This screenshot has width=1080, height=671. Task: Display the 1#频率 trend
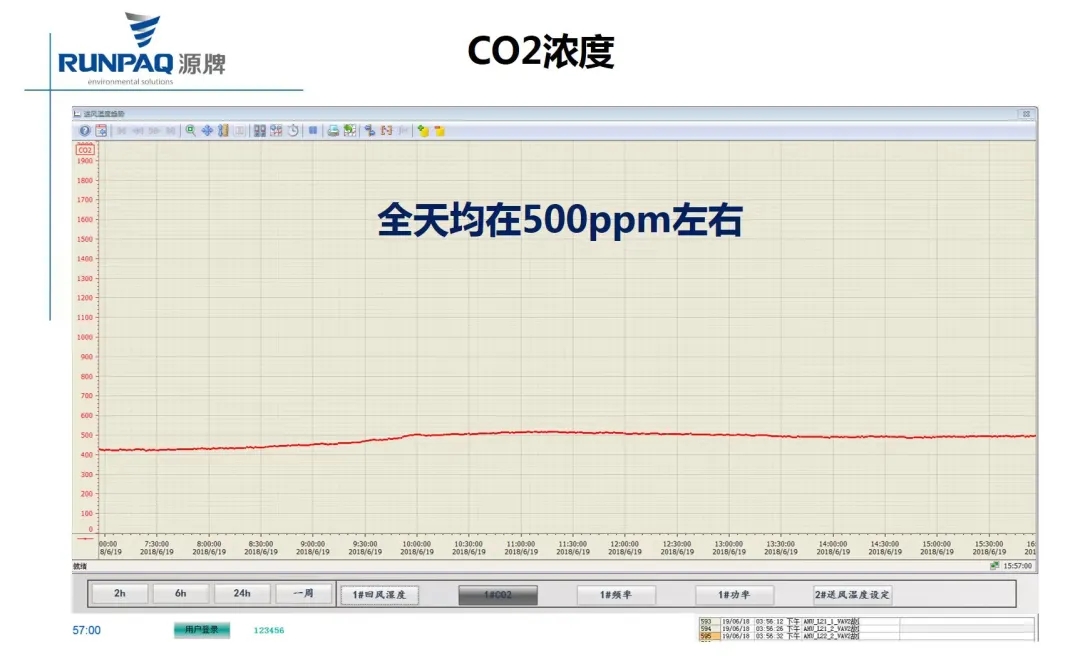(x=616, y=594)
